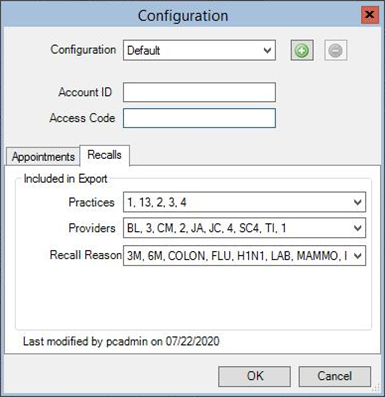Expand the Providers dropdown list
The image size is (385, 397).
(244, 228)
